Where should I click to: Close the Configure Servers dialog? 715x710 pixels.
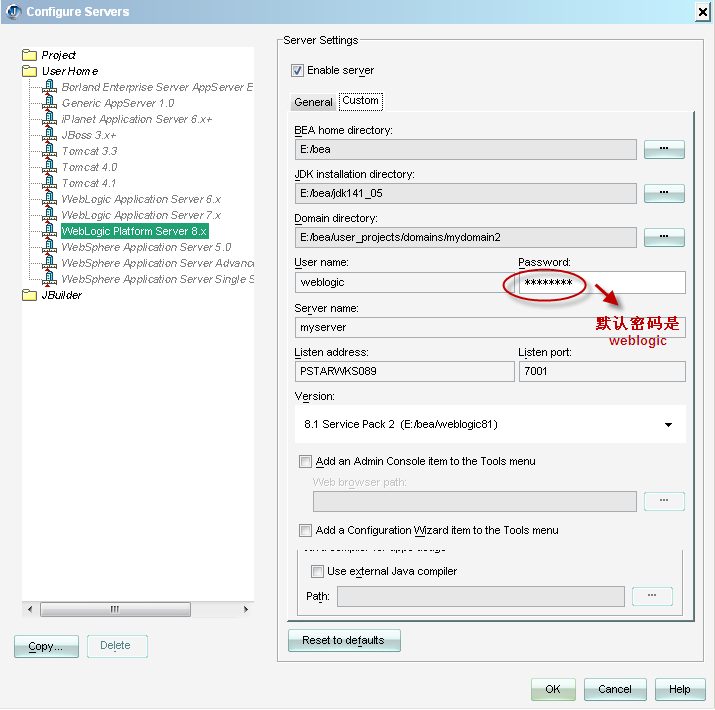pos(703,12)
